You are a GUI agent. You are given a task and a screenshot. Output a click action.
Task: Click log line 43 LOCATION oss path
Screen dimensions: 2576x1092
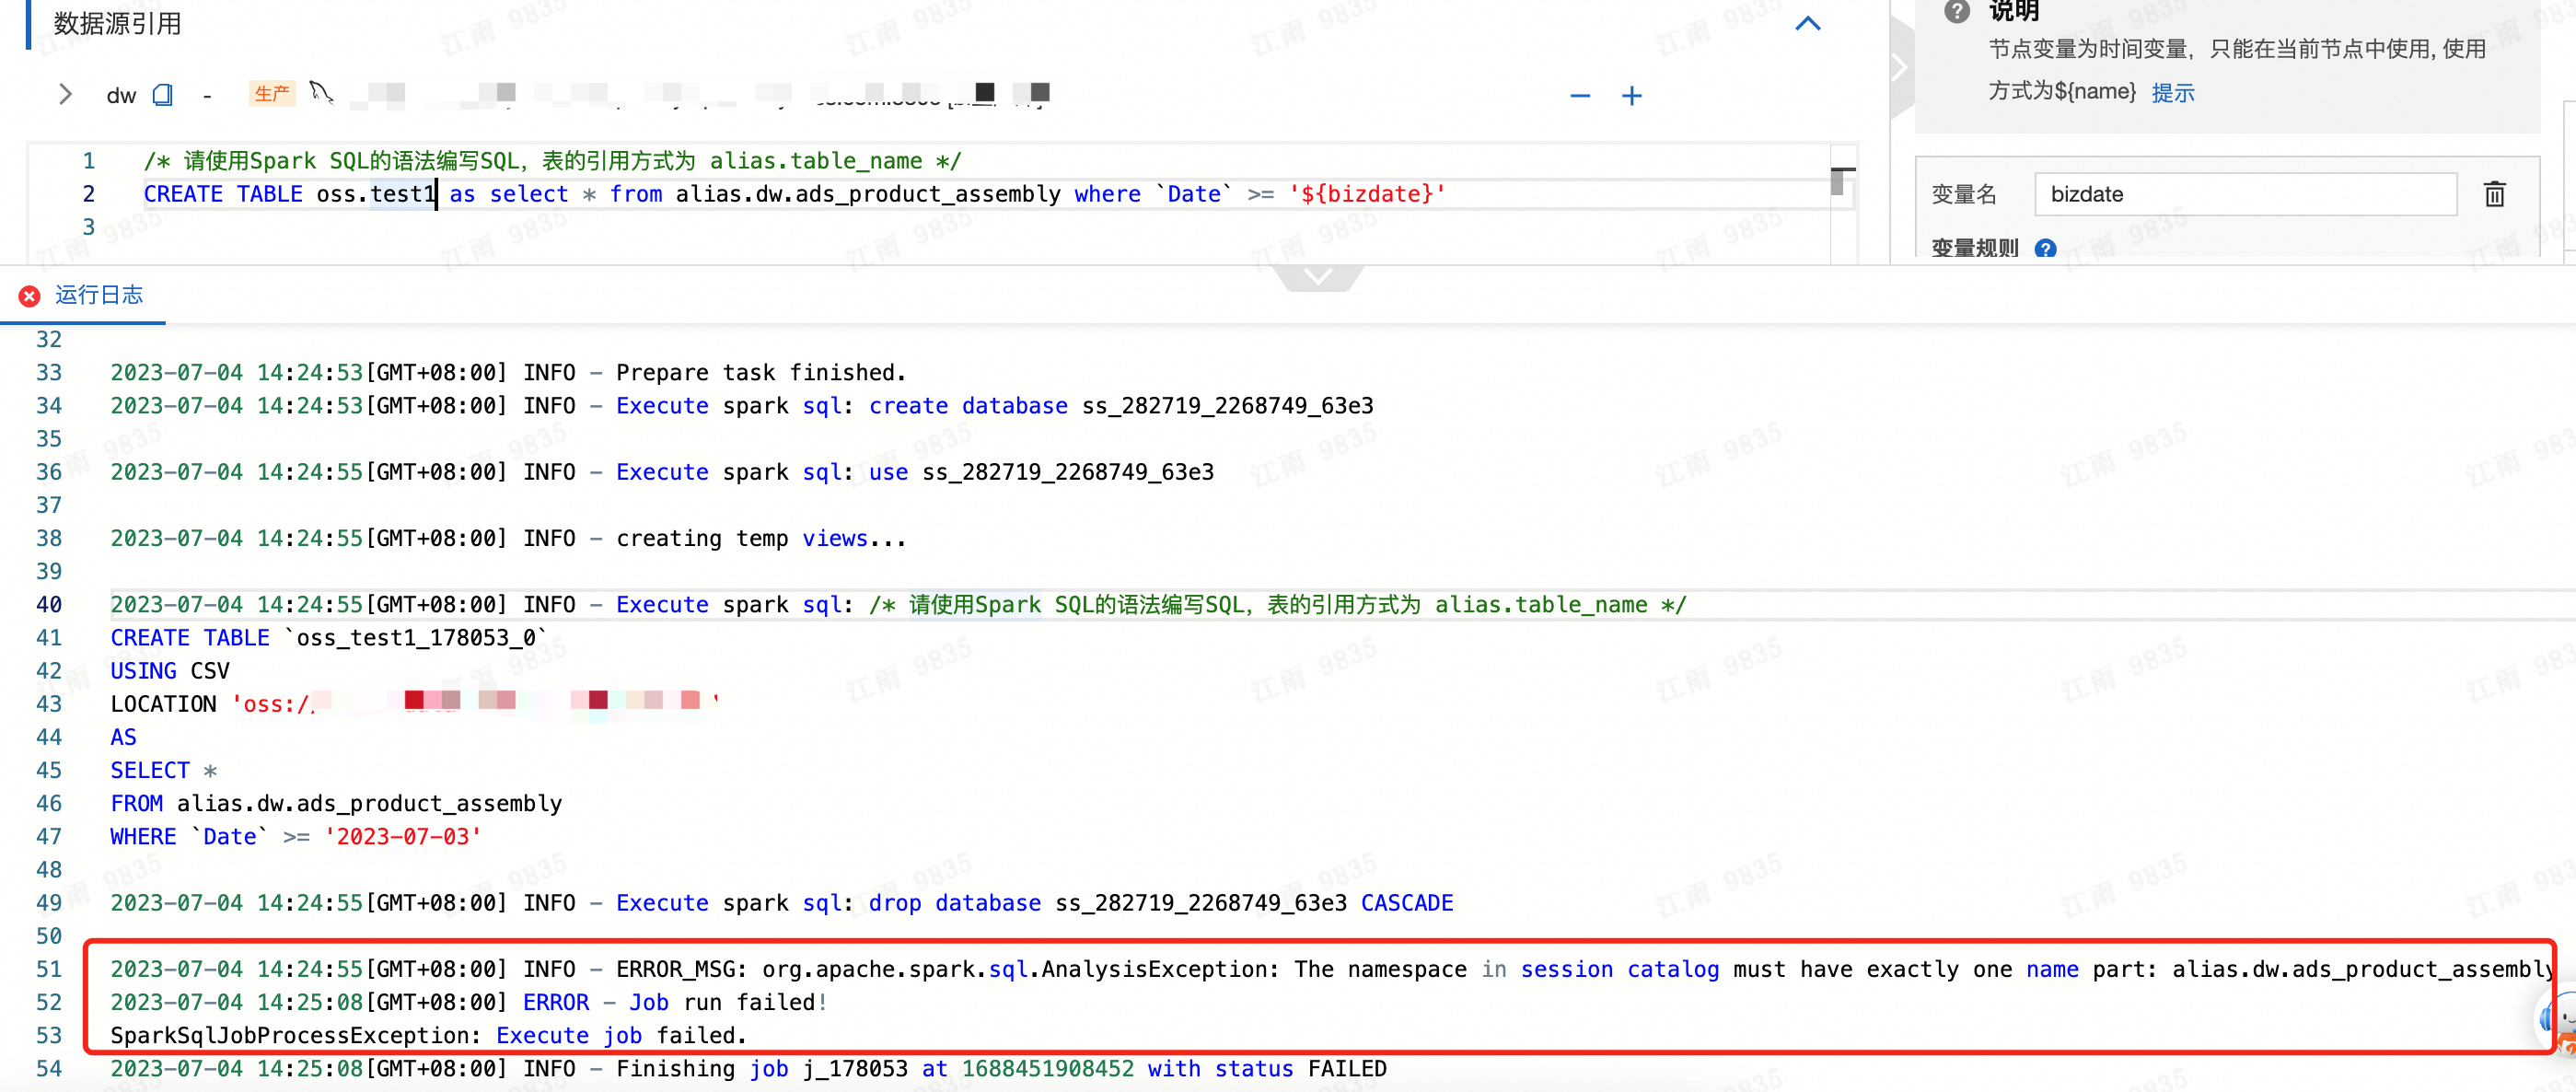(415, 703)
